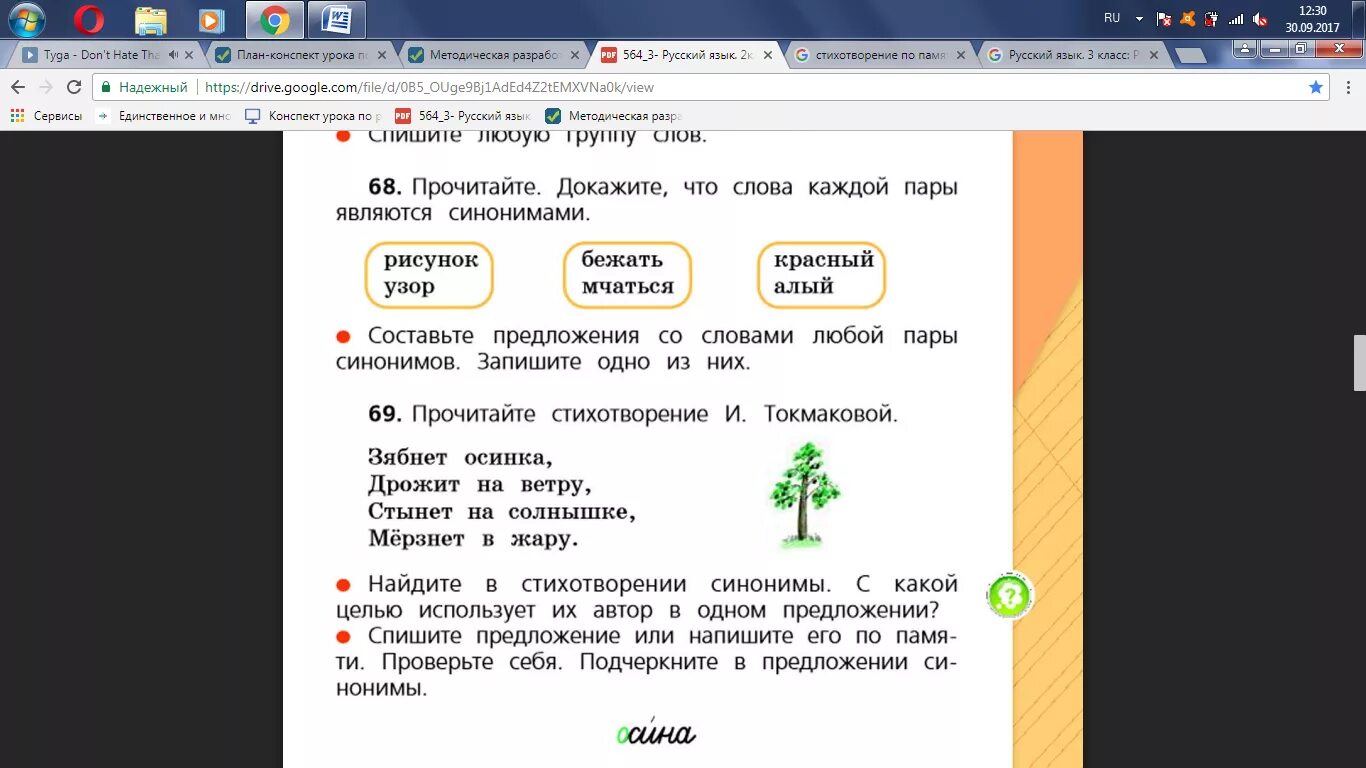Click the aspen tree illustration
Viewport: 1366px width, 768px height.
pyautogui.click(x=803, y=495)
